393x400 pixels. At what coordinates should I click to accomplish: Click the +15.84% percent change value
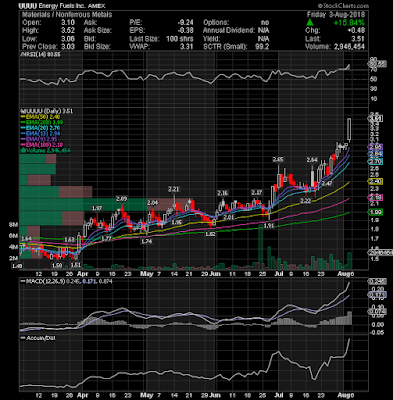click(x=348, y=22)
